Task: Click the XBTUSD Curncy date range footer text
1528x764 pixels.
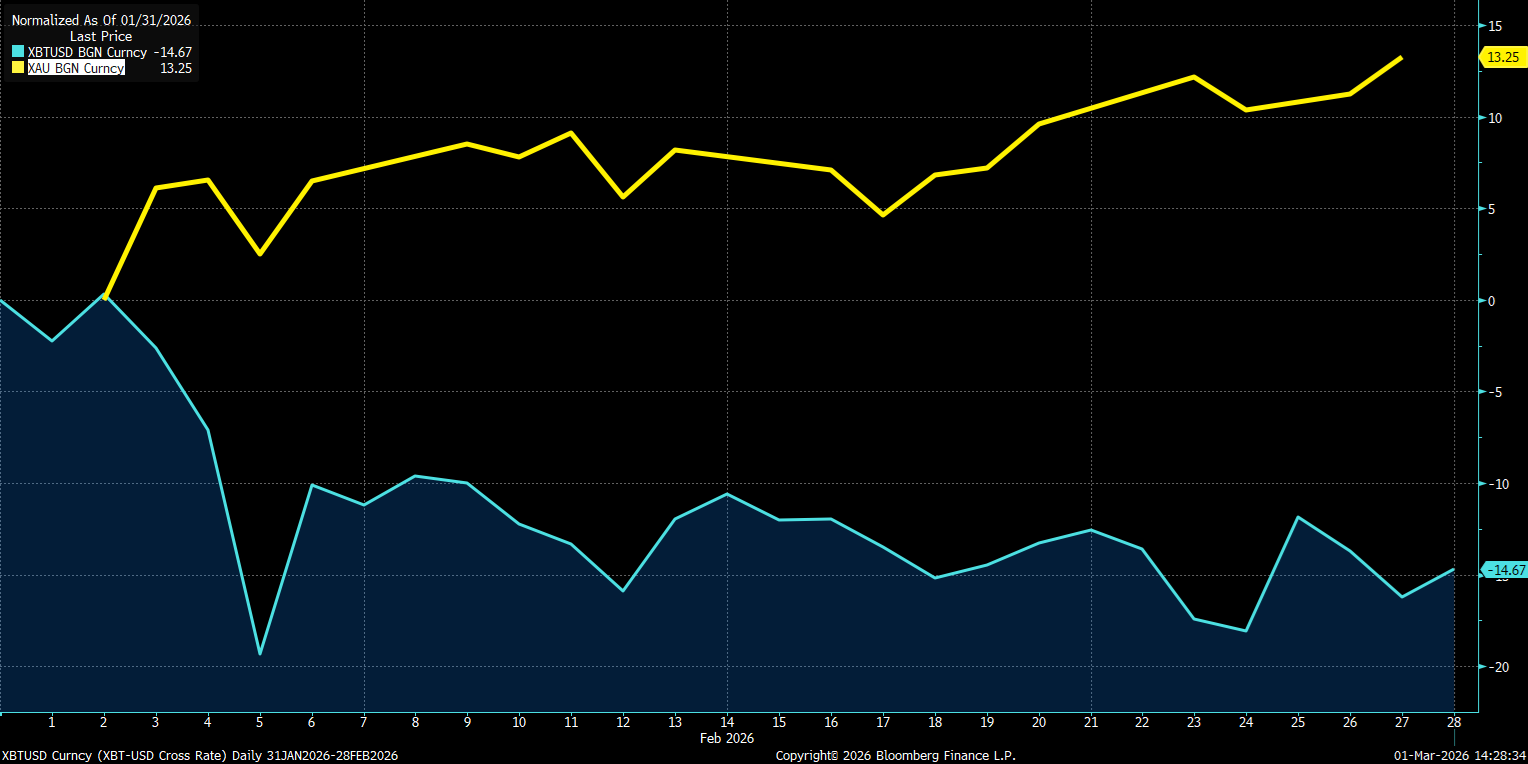Action: point(200,755)
